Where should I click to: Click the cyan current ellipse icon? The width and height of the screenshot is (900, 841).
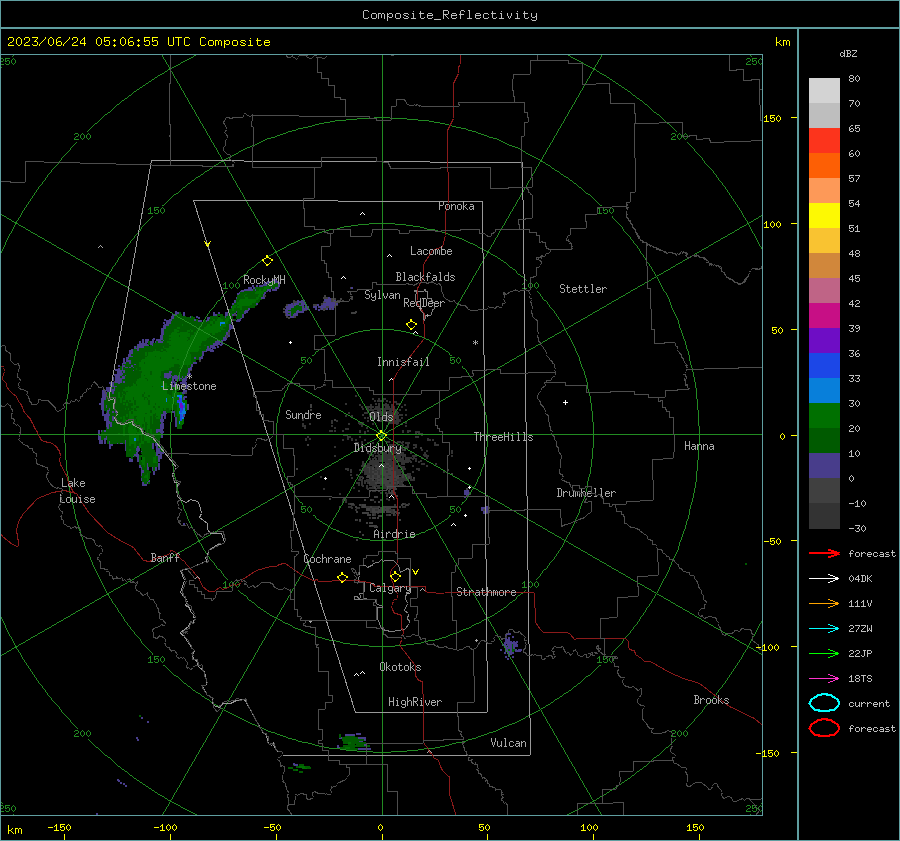[824, 703]
